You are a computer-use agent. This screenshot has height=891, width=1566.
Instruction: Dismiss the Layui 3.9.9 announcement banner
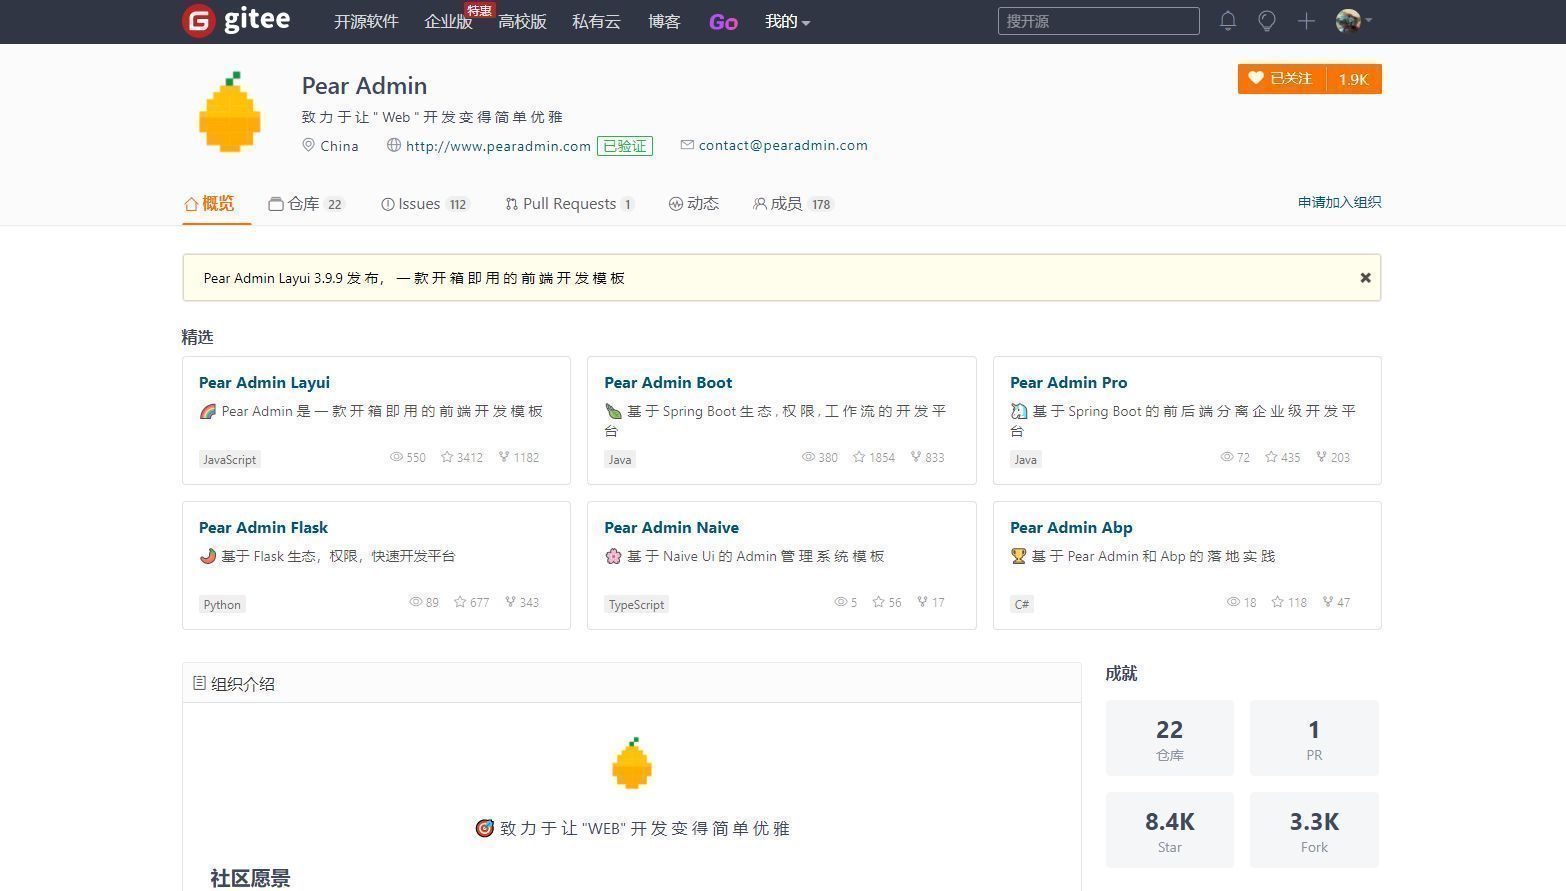(x=1365, y=278)
